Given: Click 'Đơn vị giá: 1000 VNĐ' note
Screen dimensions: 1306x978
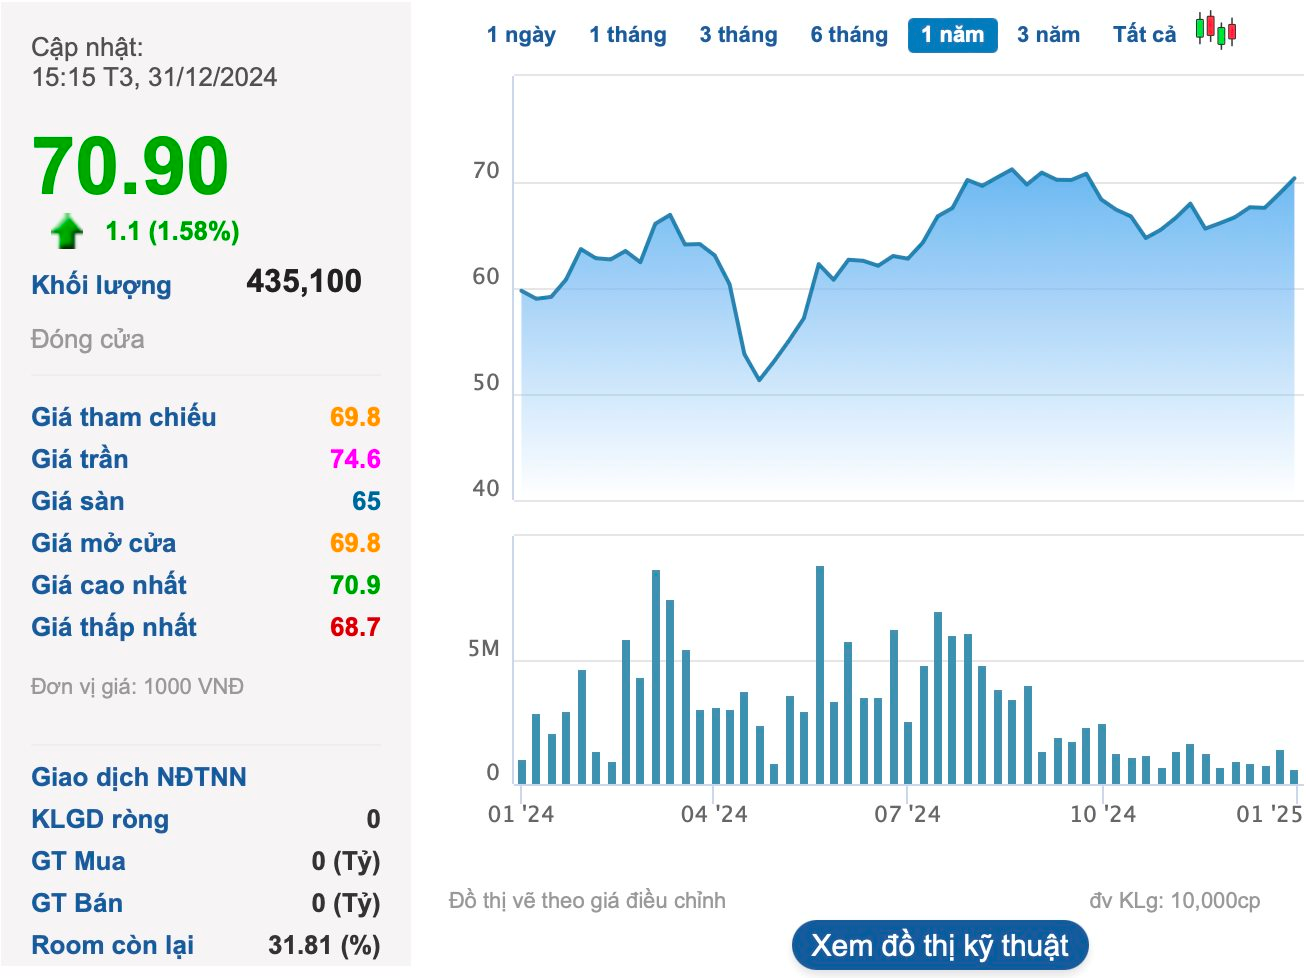Looking at the screenshot, I should [x=137, y=687].
